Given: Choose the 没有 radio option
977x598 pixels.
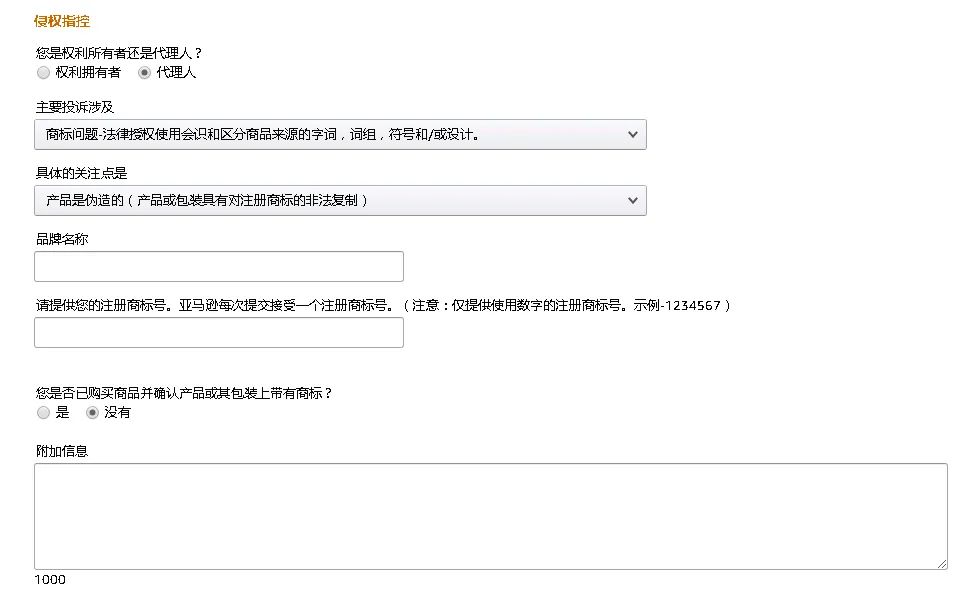Looking at the screenshot, I should point(92,412).
